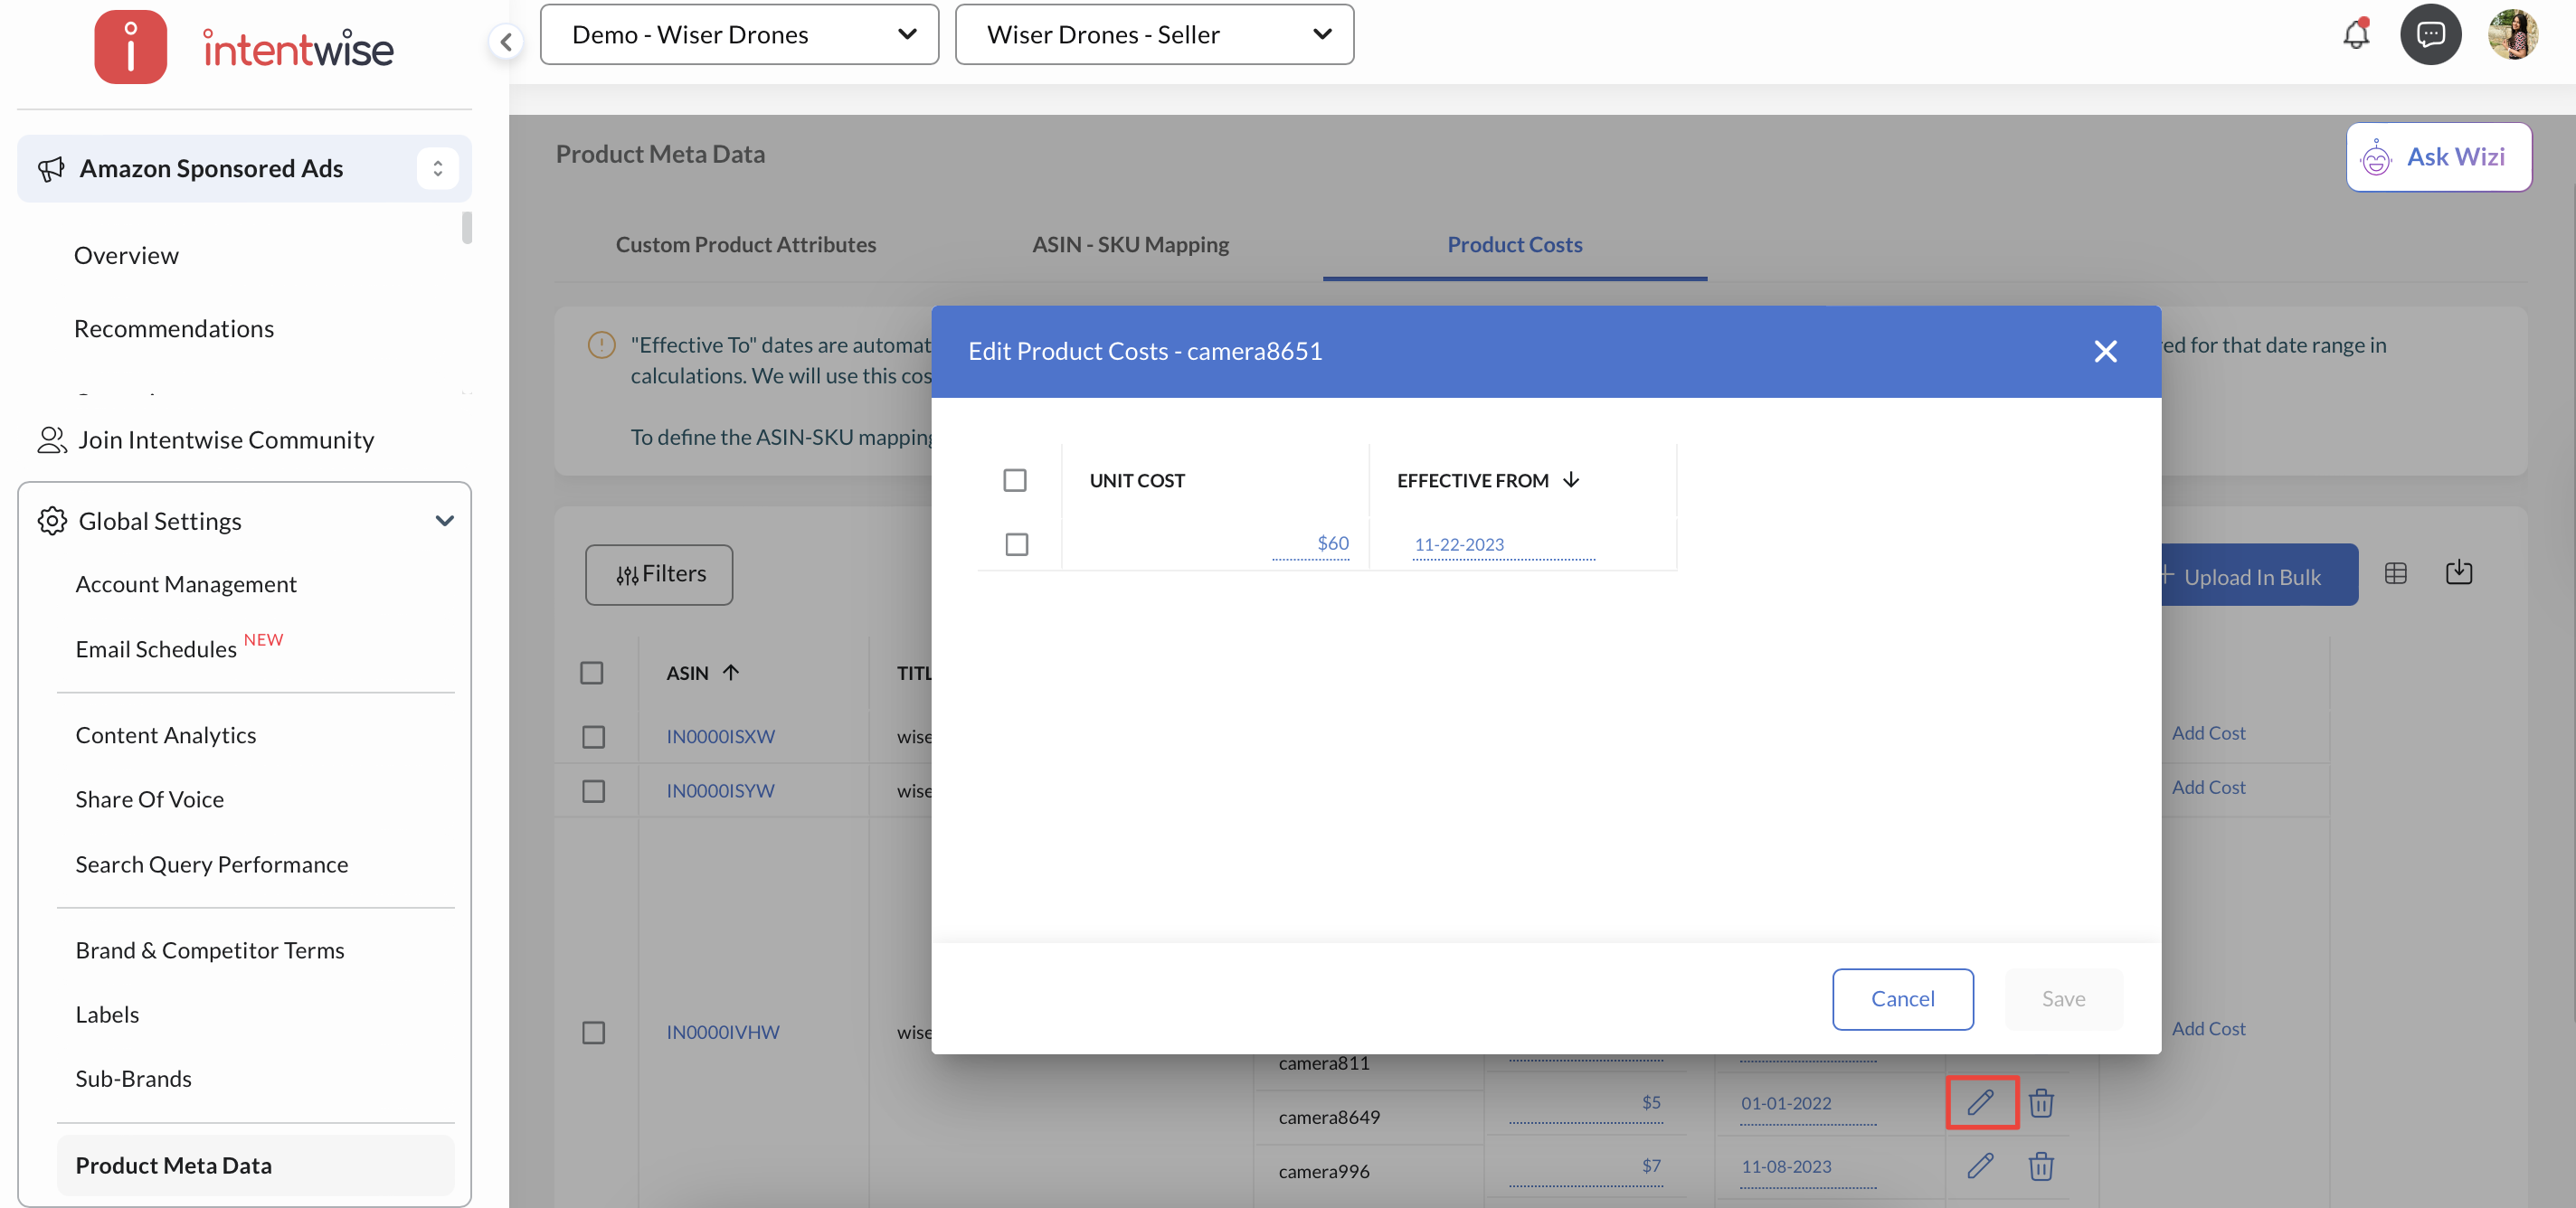The height and width of the screenshot is (1208, 2576).
Task: Click the user profile avatar
Action: tap(2511, 35)
